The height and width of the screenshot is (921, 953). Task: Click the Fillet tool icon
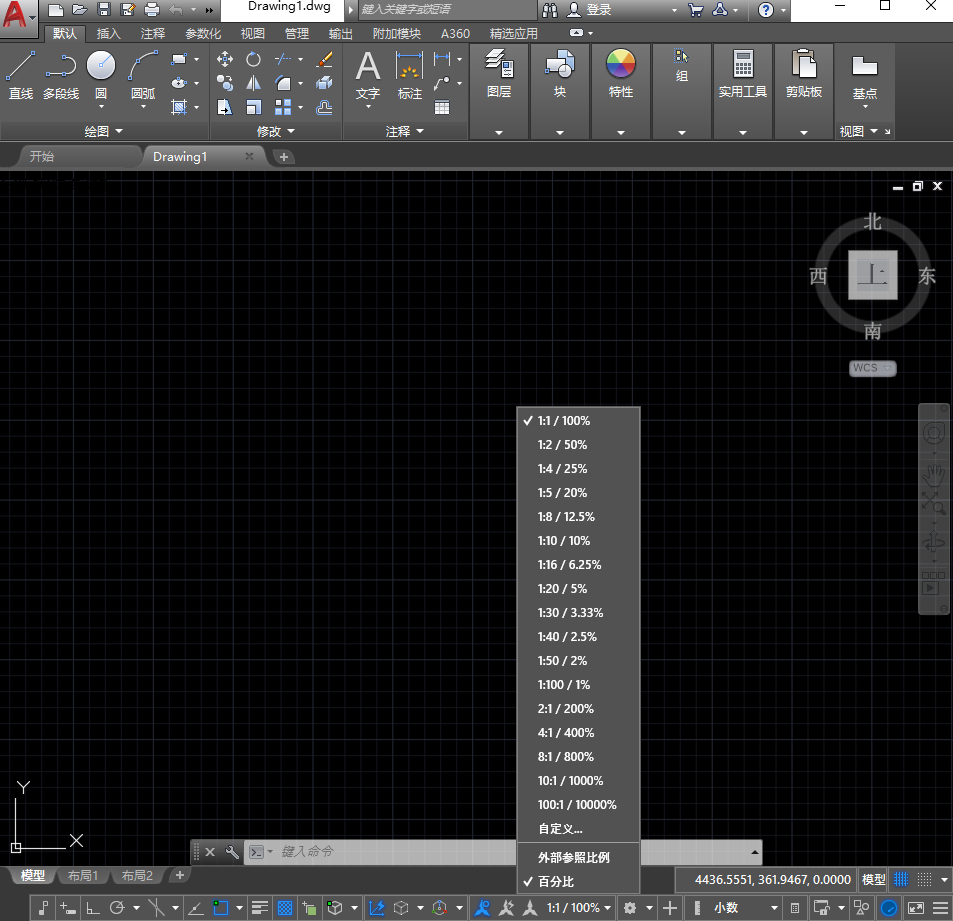click(x=283, y=83)
